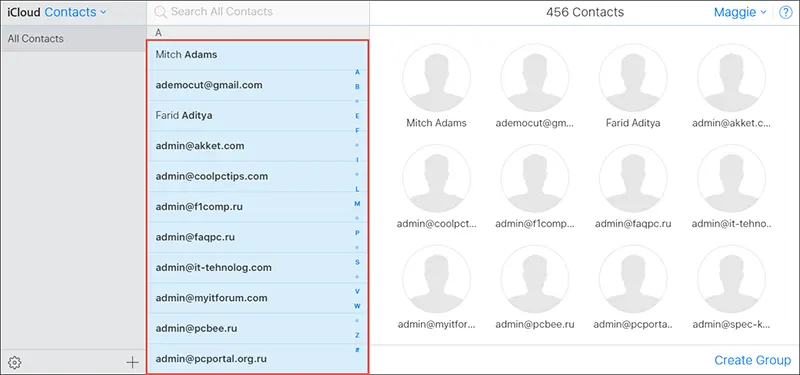Image resolution: width=800 pixels, height=375 pixels.
Task: Jump to # section in alphabet index
Action: coord(357,349)
